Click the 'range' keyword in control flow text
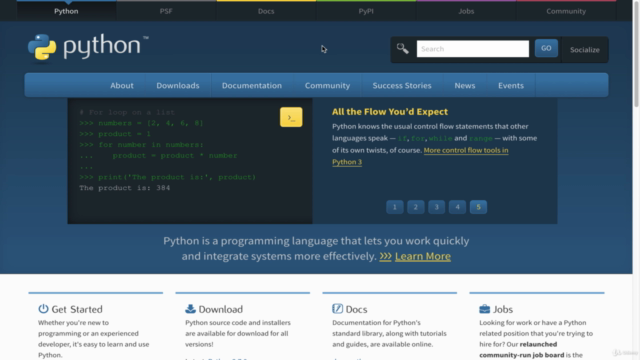Image resolution: width=640 pixels, height=360 pixels. (480, 138)
